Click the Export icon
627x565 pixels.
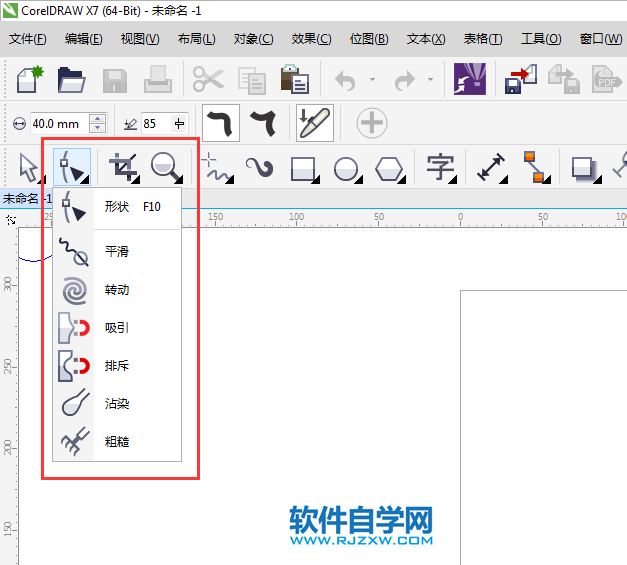[564, 79]
